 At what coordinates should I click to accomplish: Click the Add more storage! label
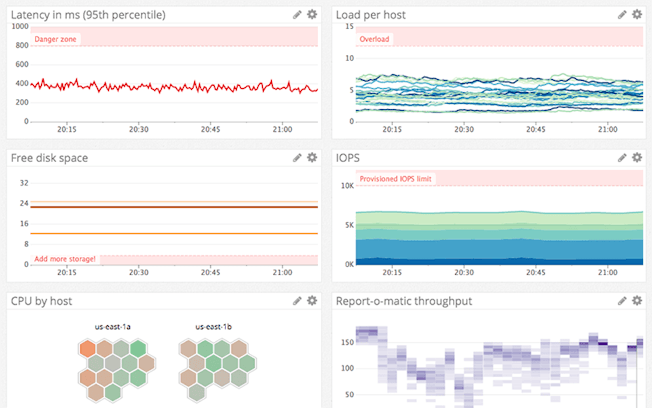click(65, 259)
